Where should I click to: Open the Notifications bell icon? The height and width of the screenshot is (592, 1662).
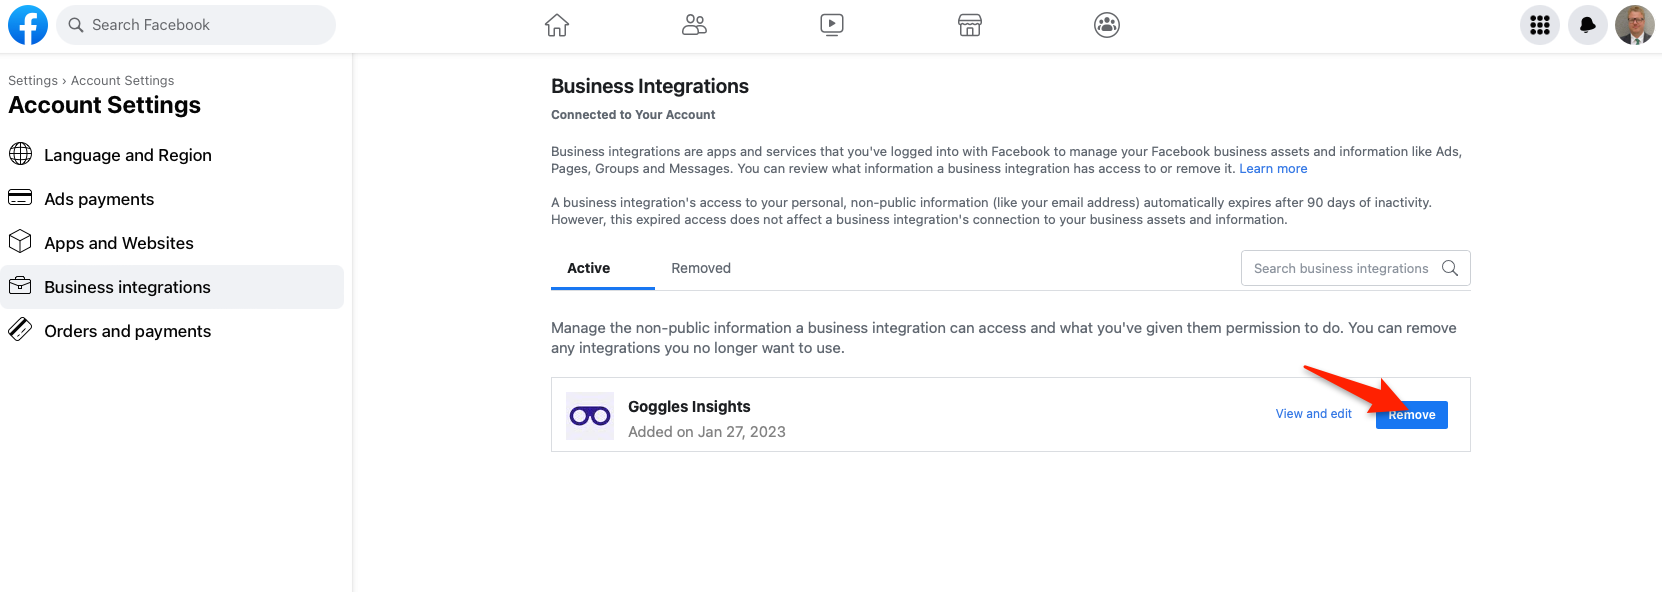1587,25
